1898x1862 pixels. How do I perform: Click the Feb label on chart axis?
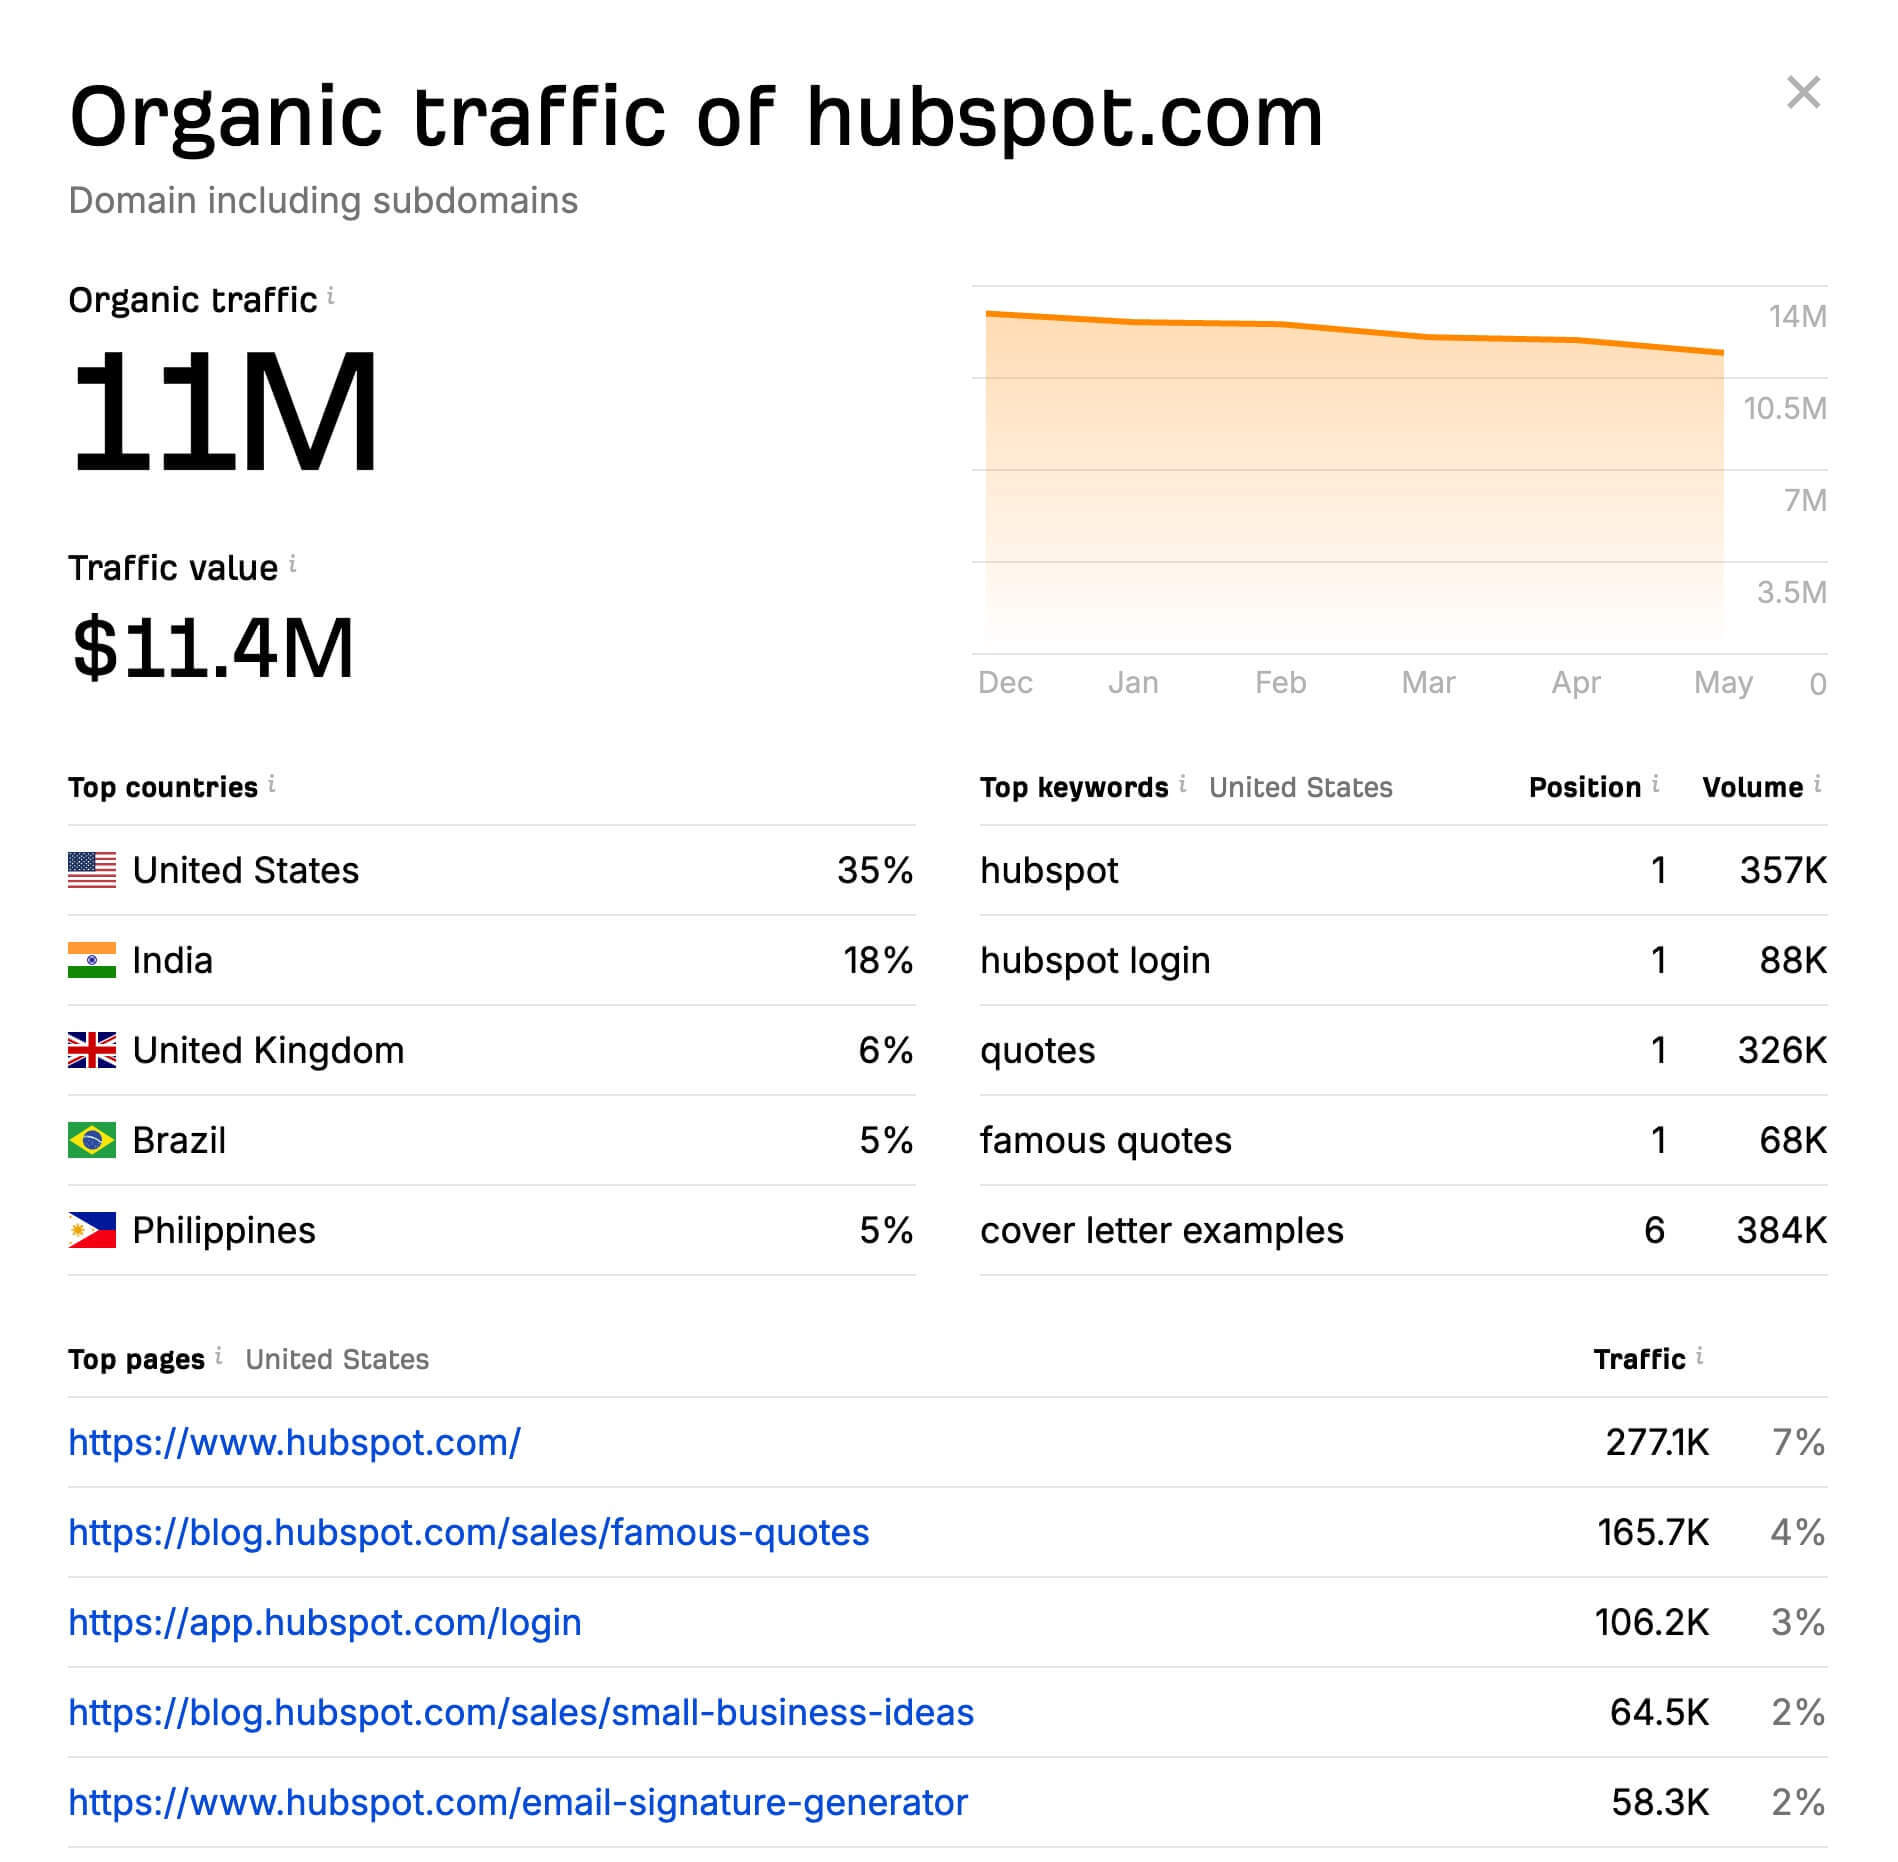coord(1280,683)
